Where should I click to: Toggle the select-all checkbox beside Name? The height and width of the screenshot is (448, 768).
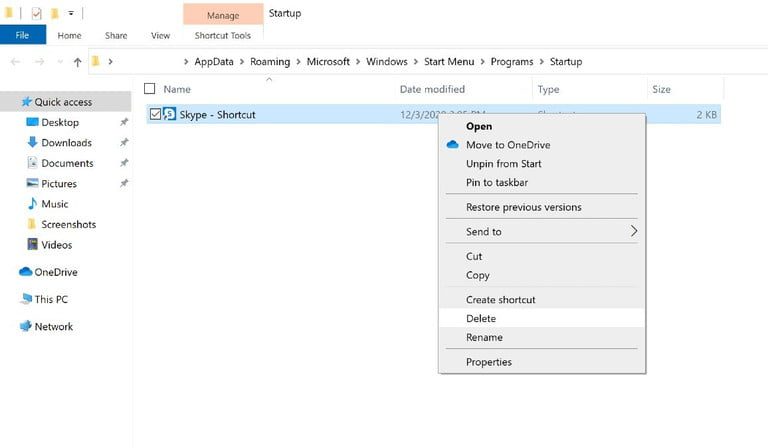pyautogui.click(x=150, y=89)
